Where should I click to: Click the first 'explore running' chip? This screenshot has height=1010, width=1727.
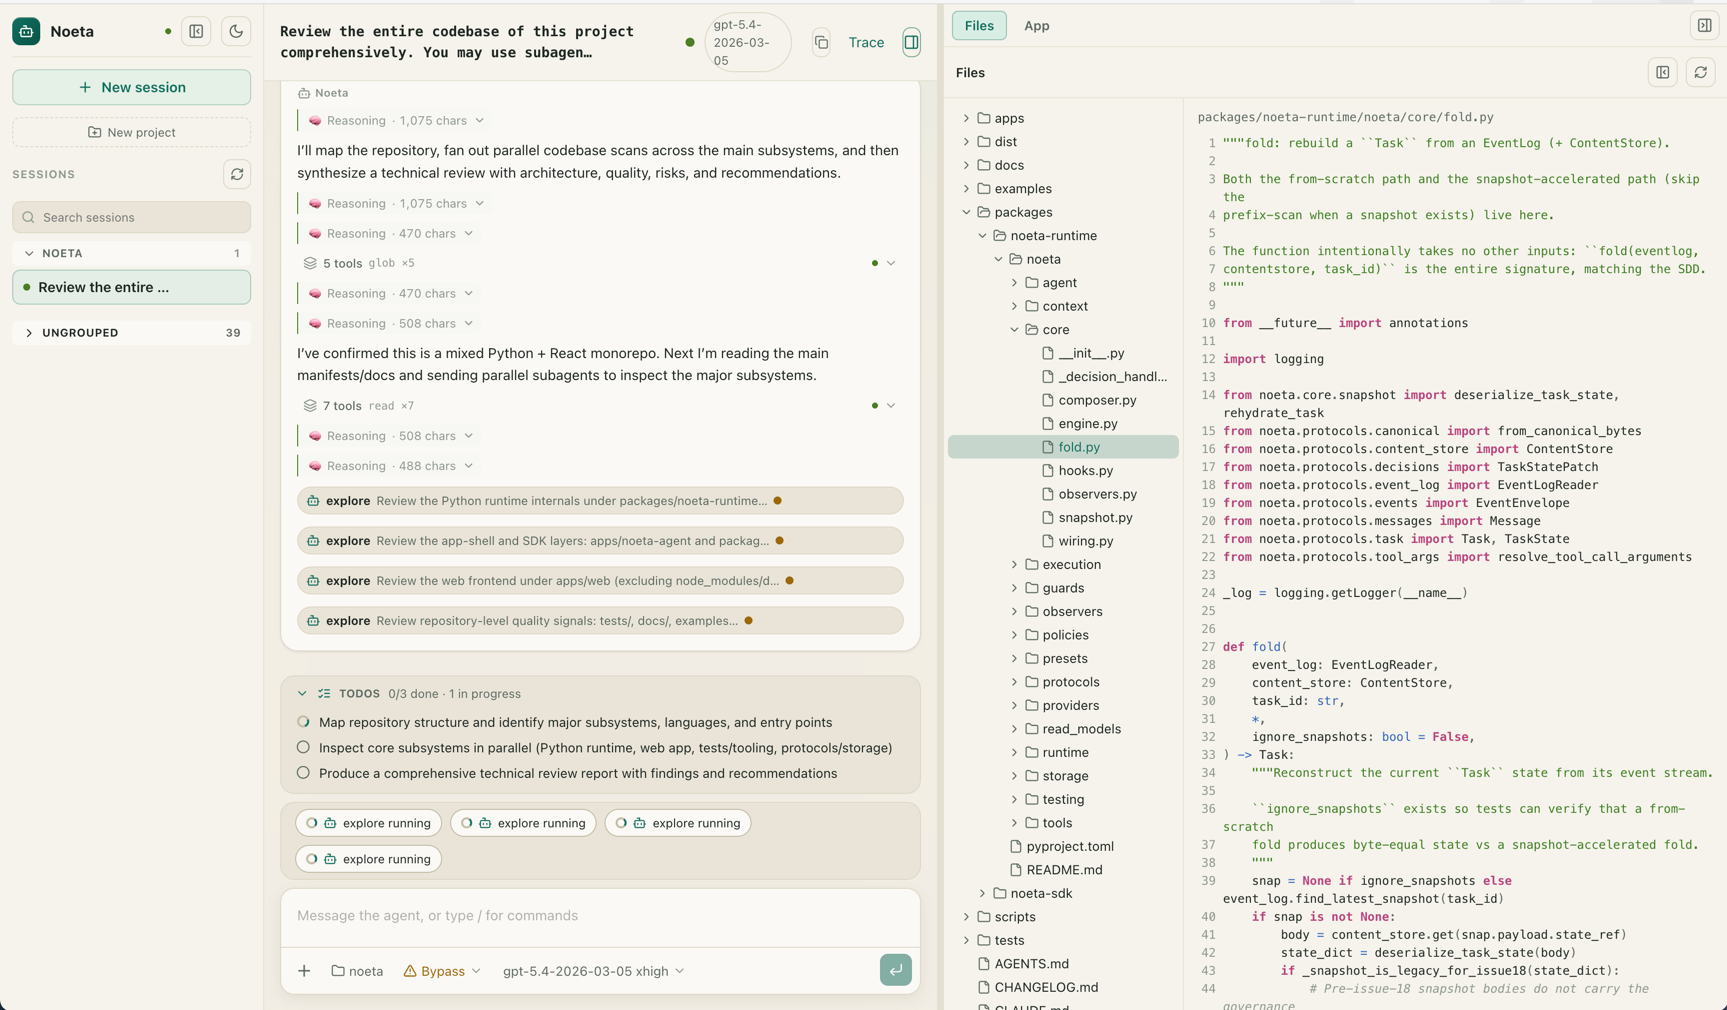pyautogui.click(x=369, y=823)
